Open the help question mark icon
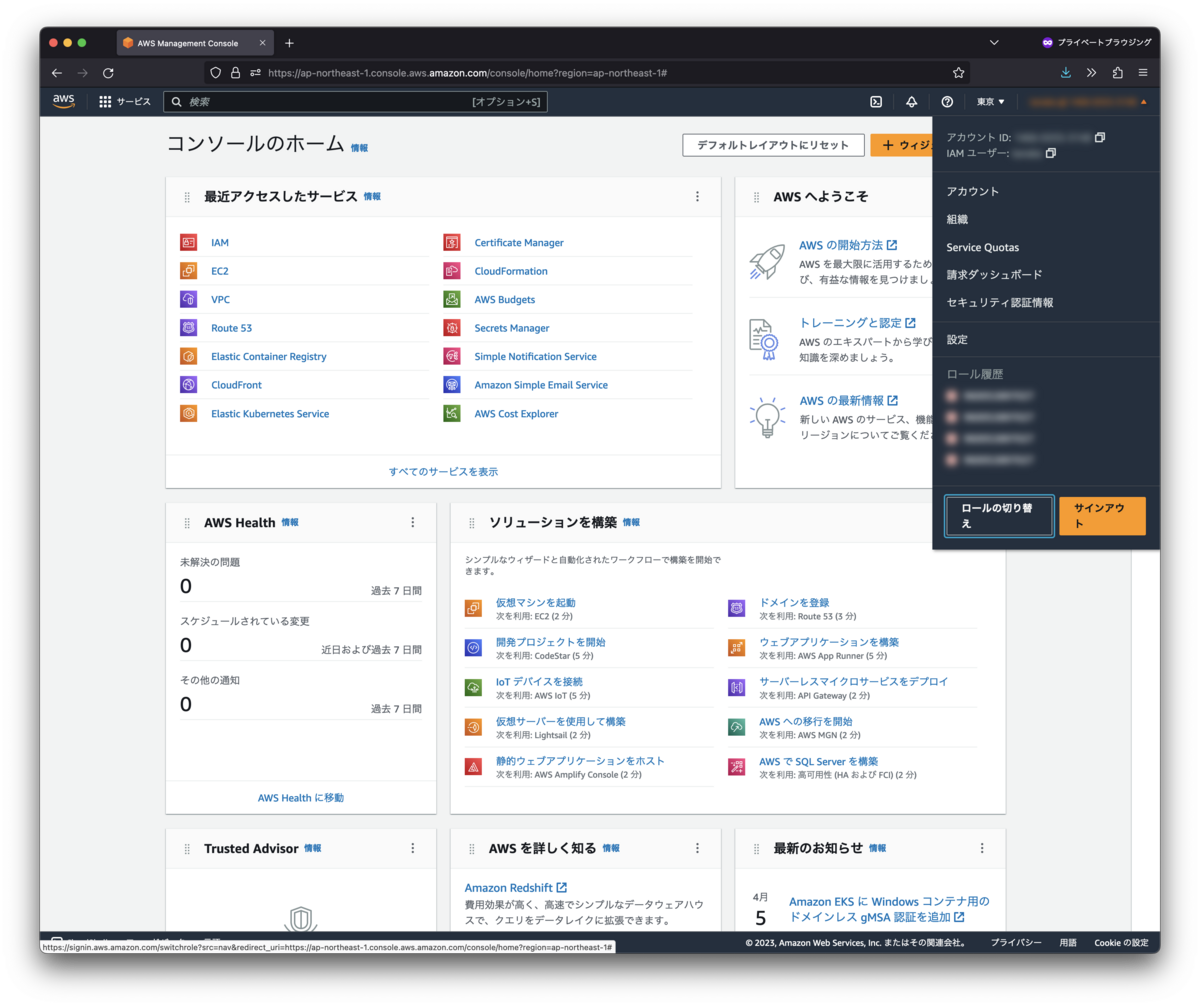This screenshot has width=1200, height=1006. click(947, 102)
